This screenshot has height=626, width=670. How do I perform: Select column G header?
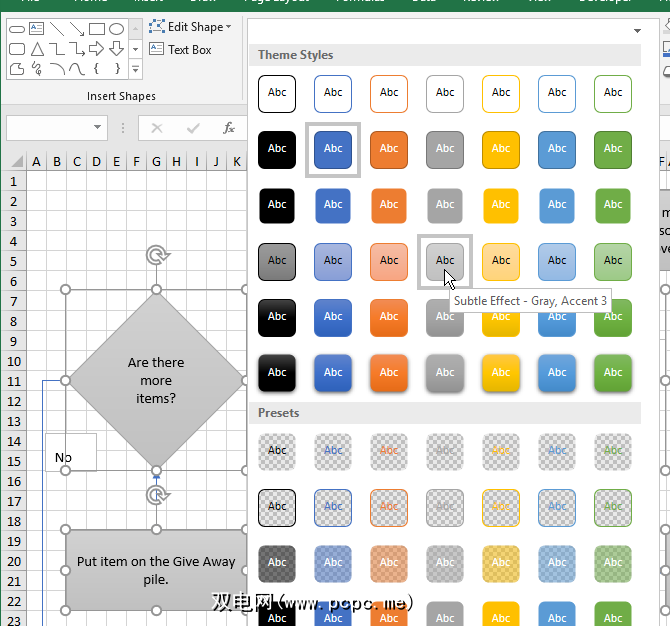click(x=156, y=162)
